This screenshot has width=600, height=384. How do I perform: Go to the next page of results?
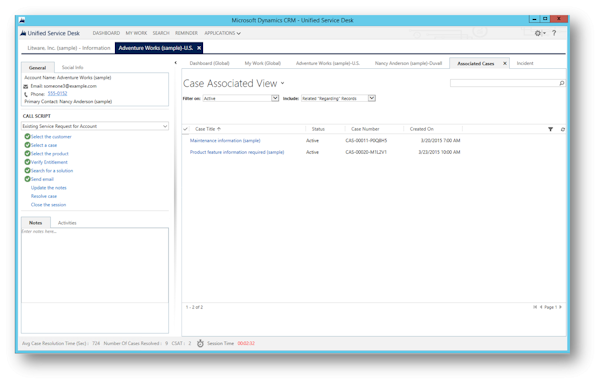(561, 307)
